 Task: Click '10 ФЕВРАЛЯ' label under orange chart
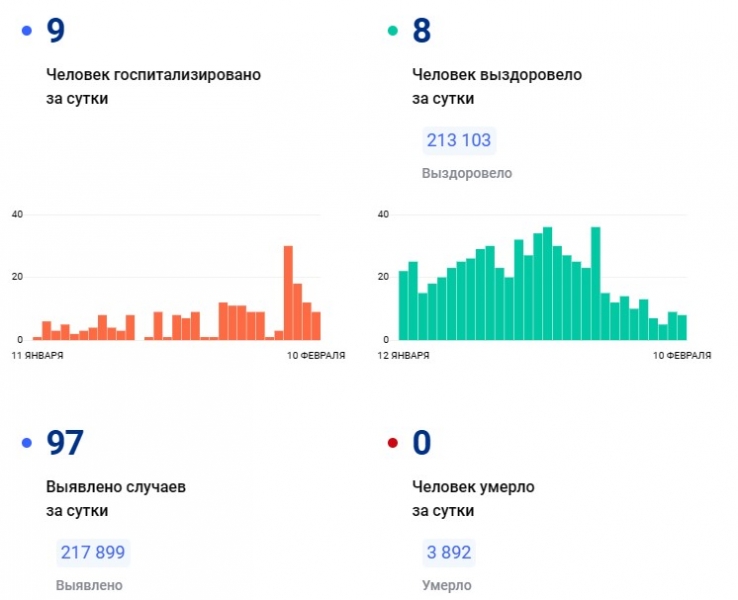[315, 356]
